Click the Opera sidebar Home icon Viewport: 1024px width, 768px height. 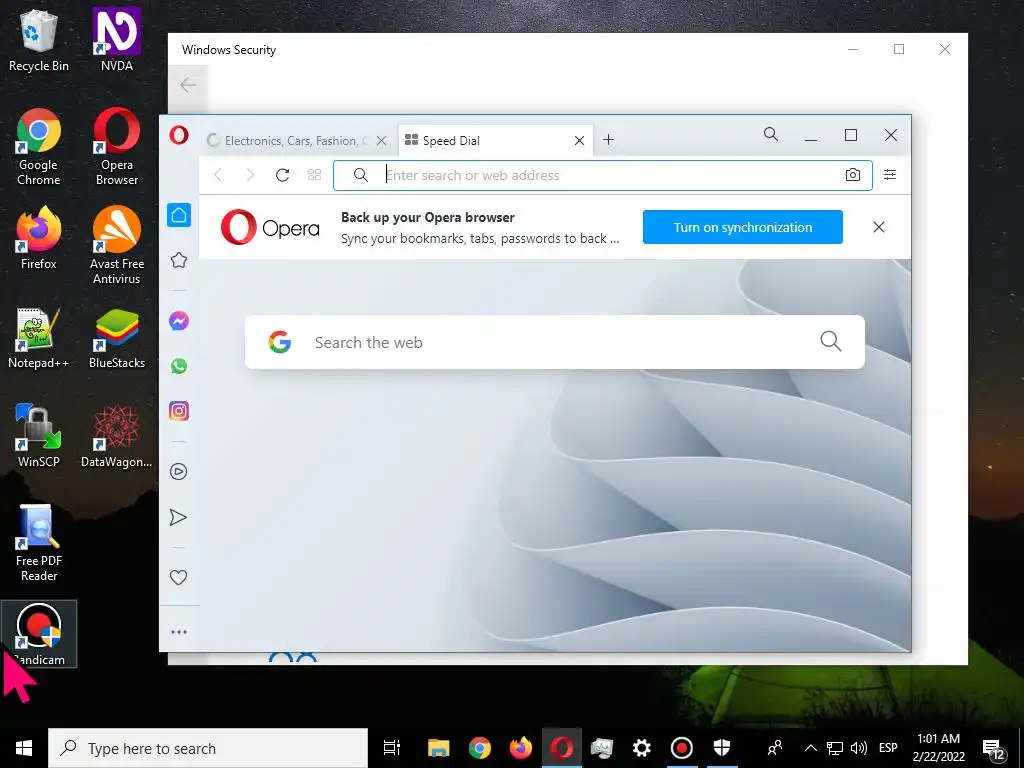pos(179,215)
